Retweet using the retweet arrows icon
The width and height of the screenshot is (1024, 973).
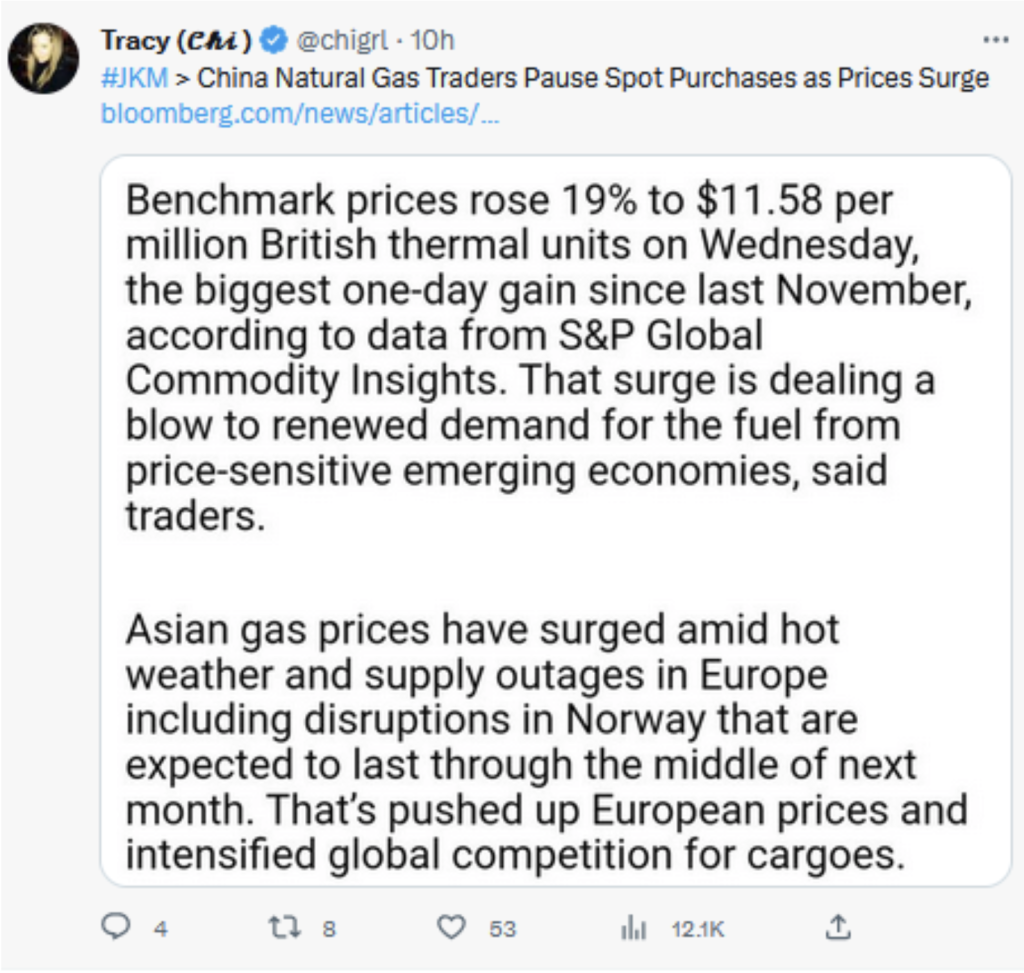point(285,927)
